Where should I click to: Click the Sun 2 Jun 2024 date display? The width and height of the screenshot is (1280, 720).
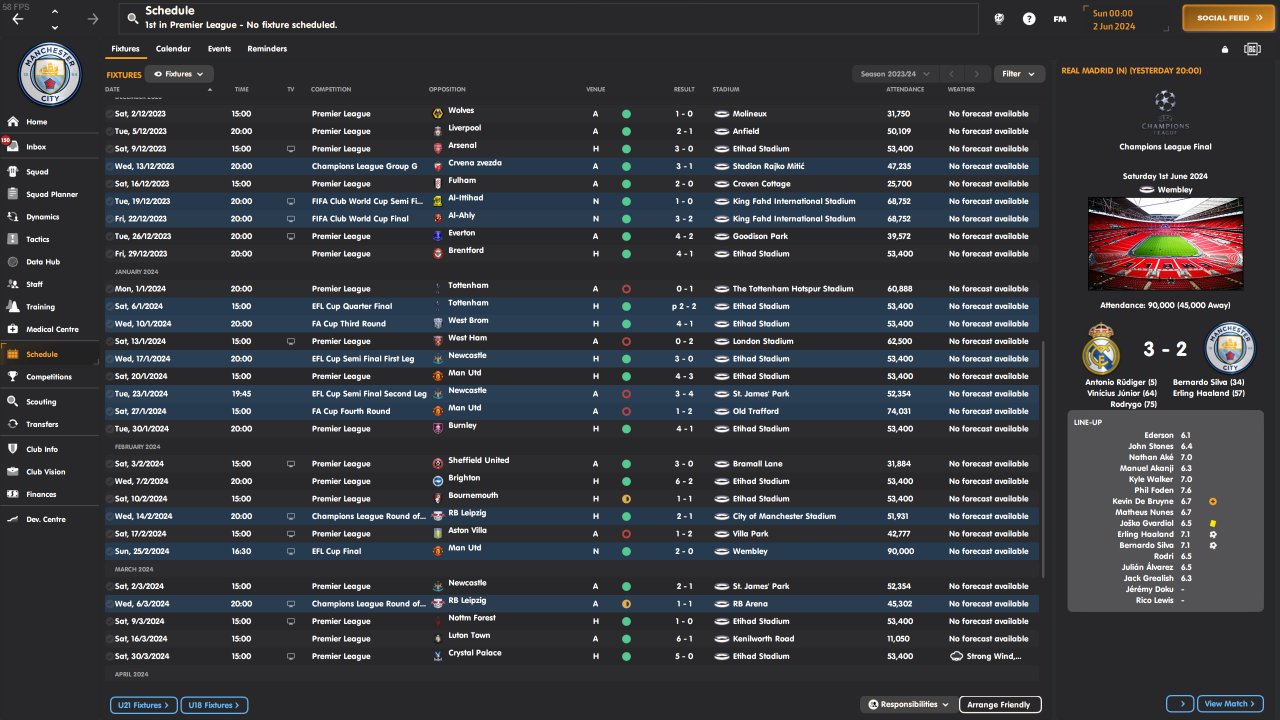point(1127,19)
